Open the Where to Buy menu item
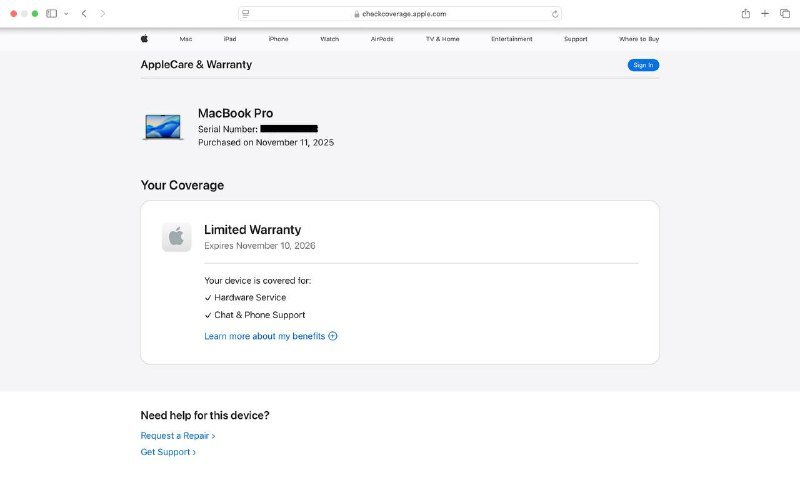The width and height of the screenshot is (800, 500). [x=639, y=39]
